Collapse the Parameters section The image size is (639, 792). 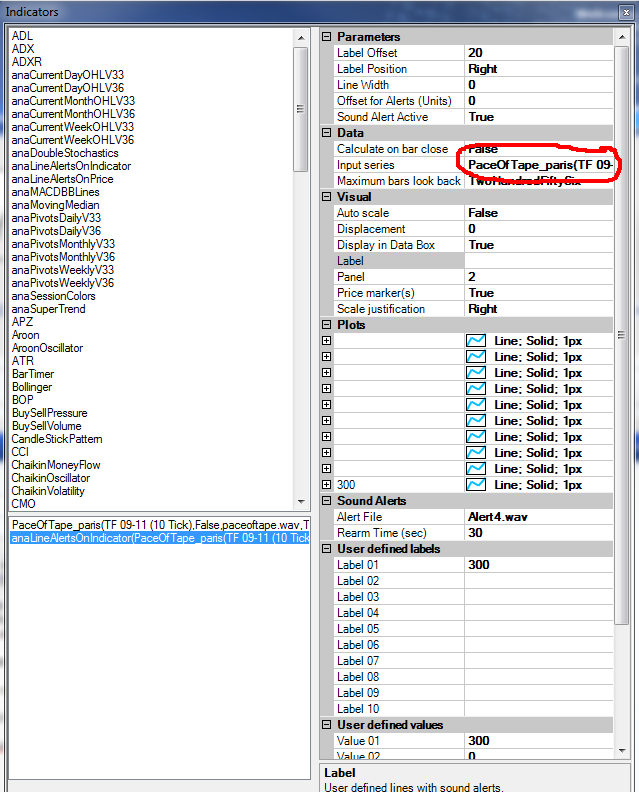click(x=327, y=37)
